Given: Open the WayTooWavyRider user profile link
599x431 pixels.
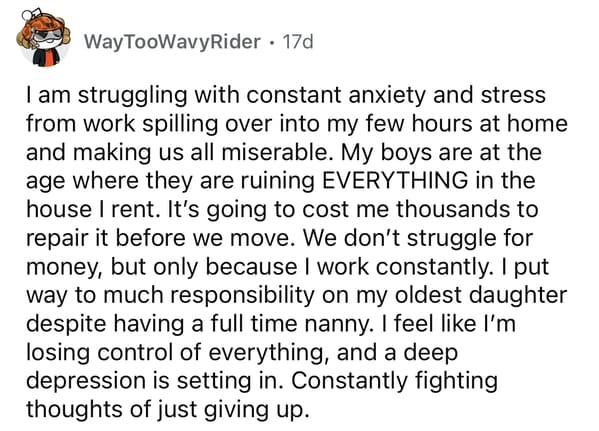Looking at the screenshot, I should (x=172, y=42).
